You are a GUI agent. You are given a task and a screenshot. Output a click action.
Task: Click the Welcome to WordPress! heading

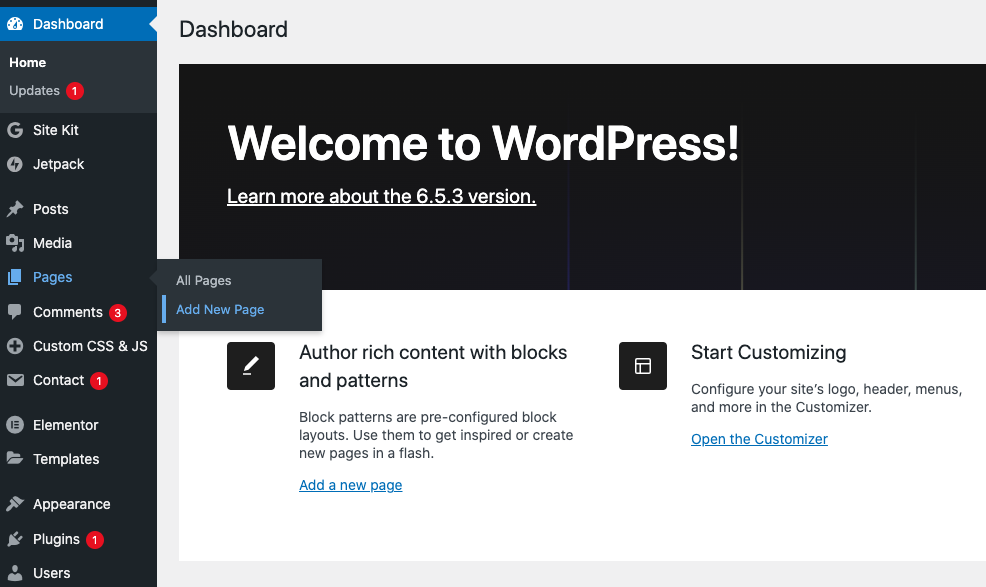point(483,143)
